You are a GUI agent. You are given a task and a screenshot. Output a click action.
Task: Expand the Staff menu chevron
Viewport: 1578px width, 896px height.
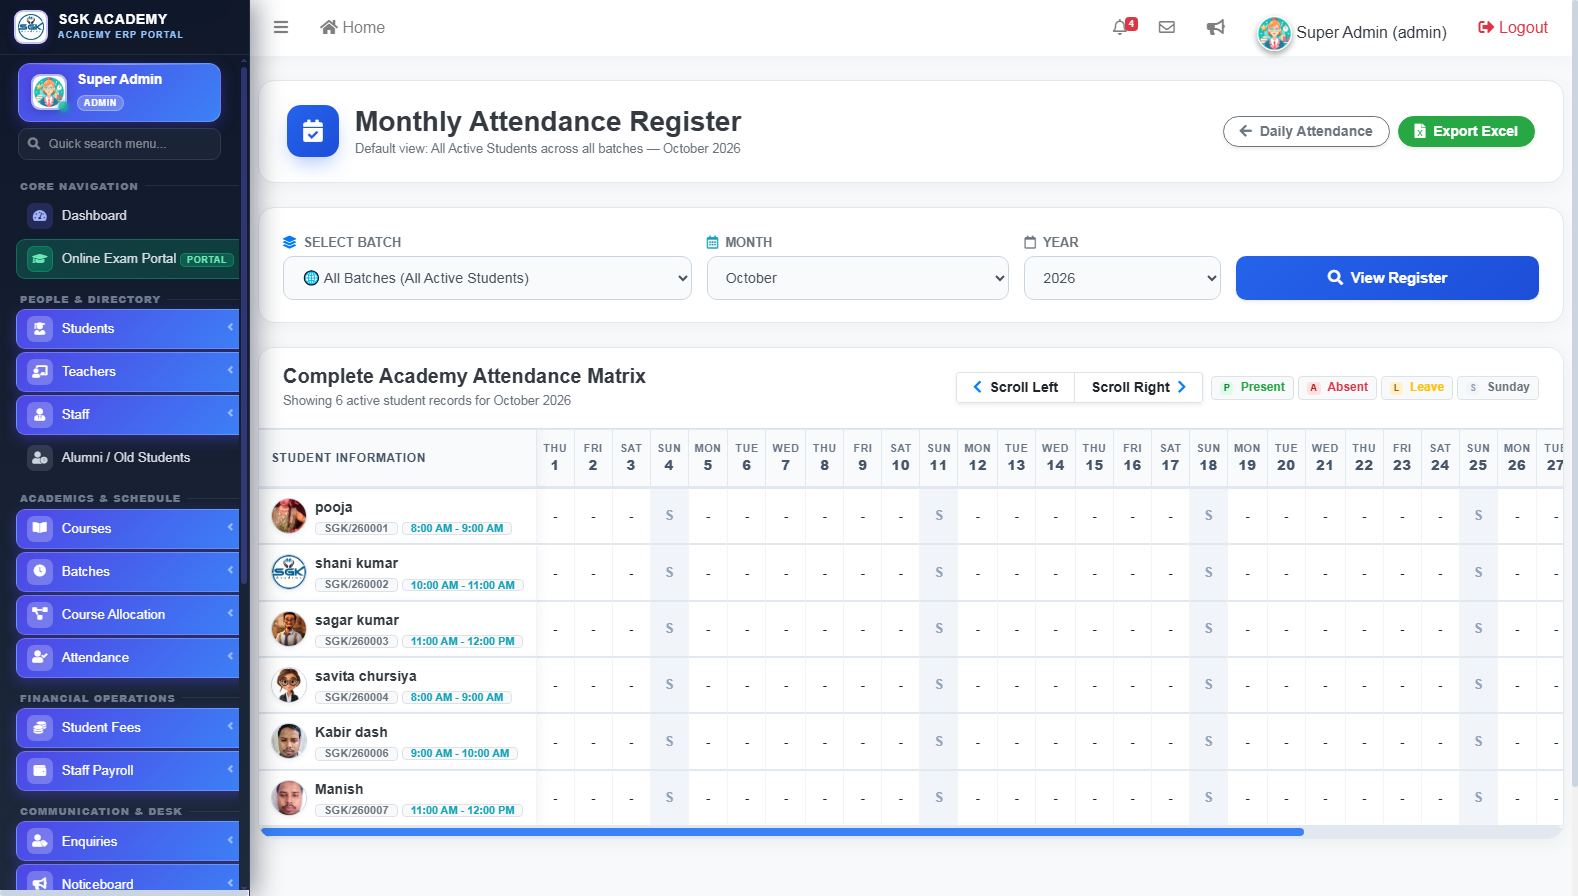tap(230, 413)
